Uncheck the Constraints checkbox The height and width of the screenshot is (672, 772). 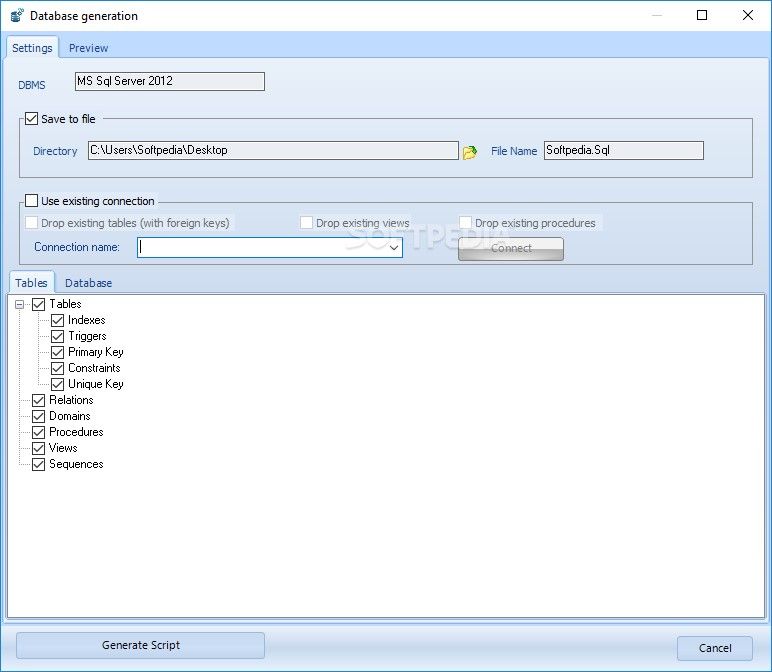click(x=58, y=368)
